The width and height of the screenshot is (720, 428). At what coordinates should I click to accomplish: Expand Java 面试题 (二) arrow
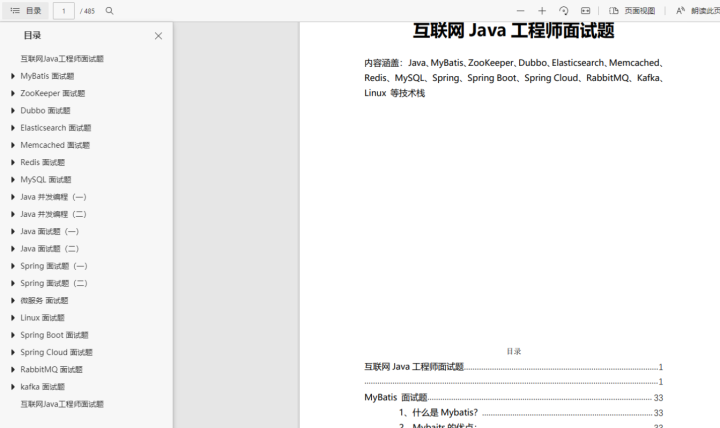pyautogui.click(x=13, y=248)
